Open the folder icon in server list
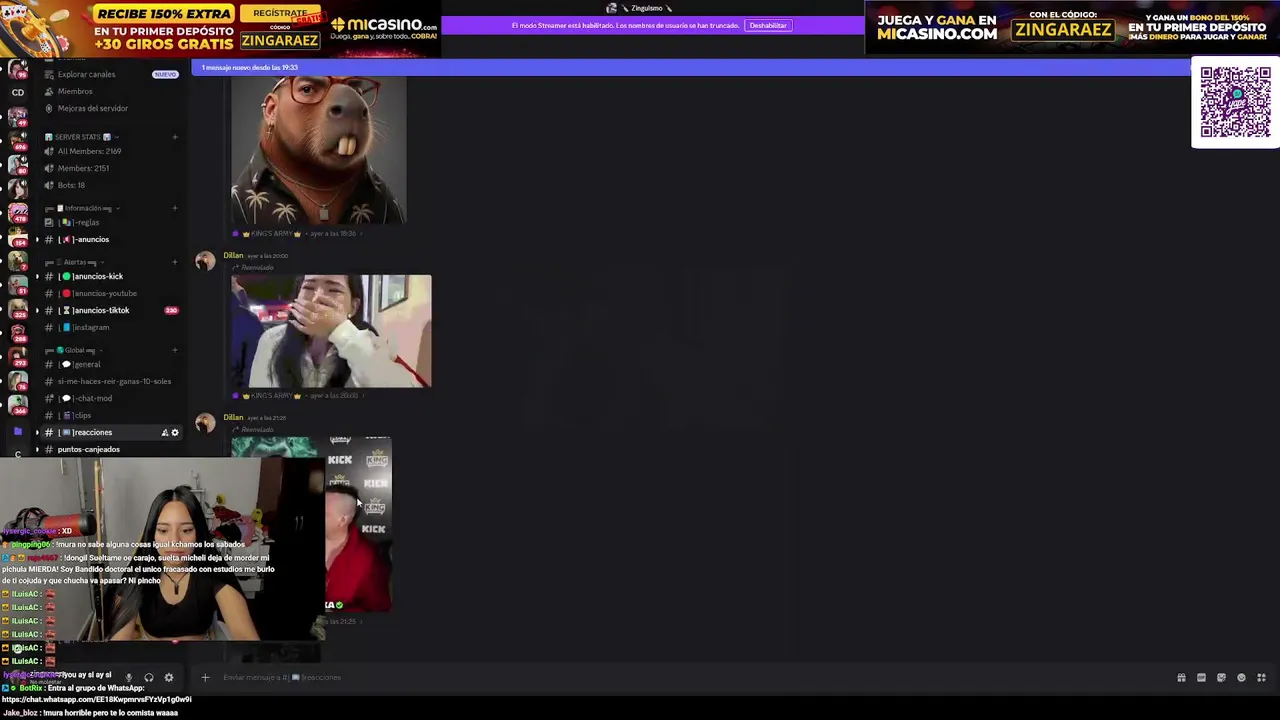1280x720 pixels. tap(17, 431)
